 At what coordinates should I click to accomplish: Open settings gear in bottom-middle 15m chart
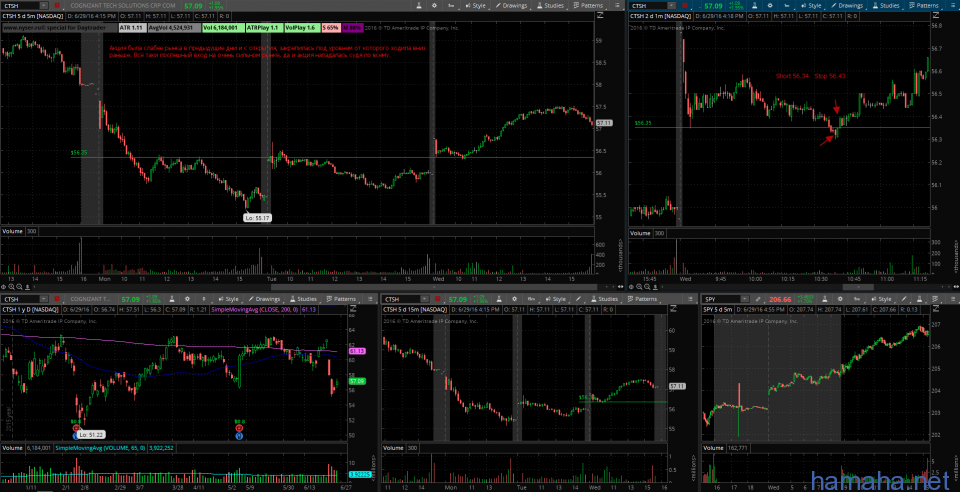515,299
